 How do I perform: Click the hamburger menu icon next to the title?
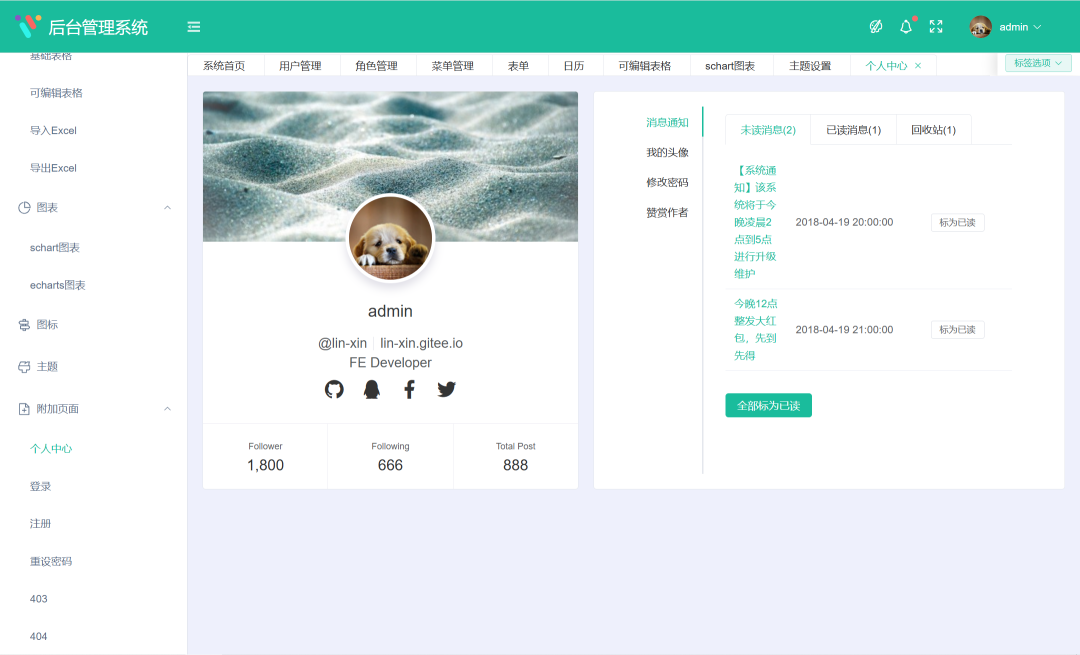click(x=193, y=27)
